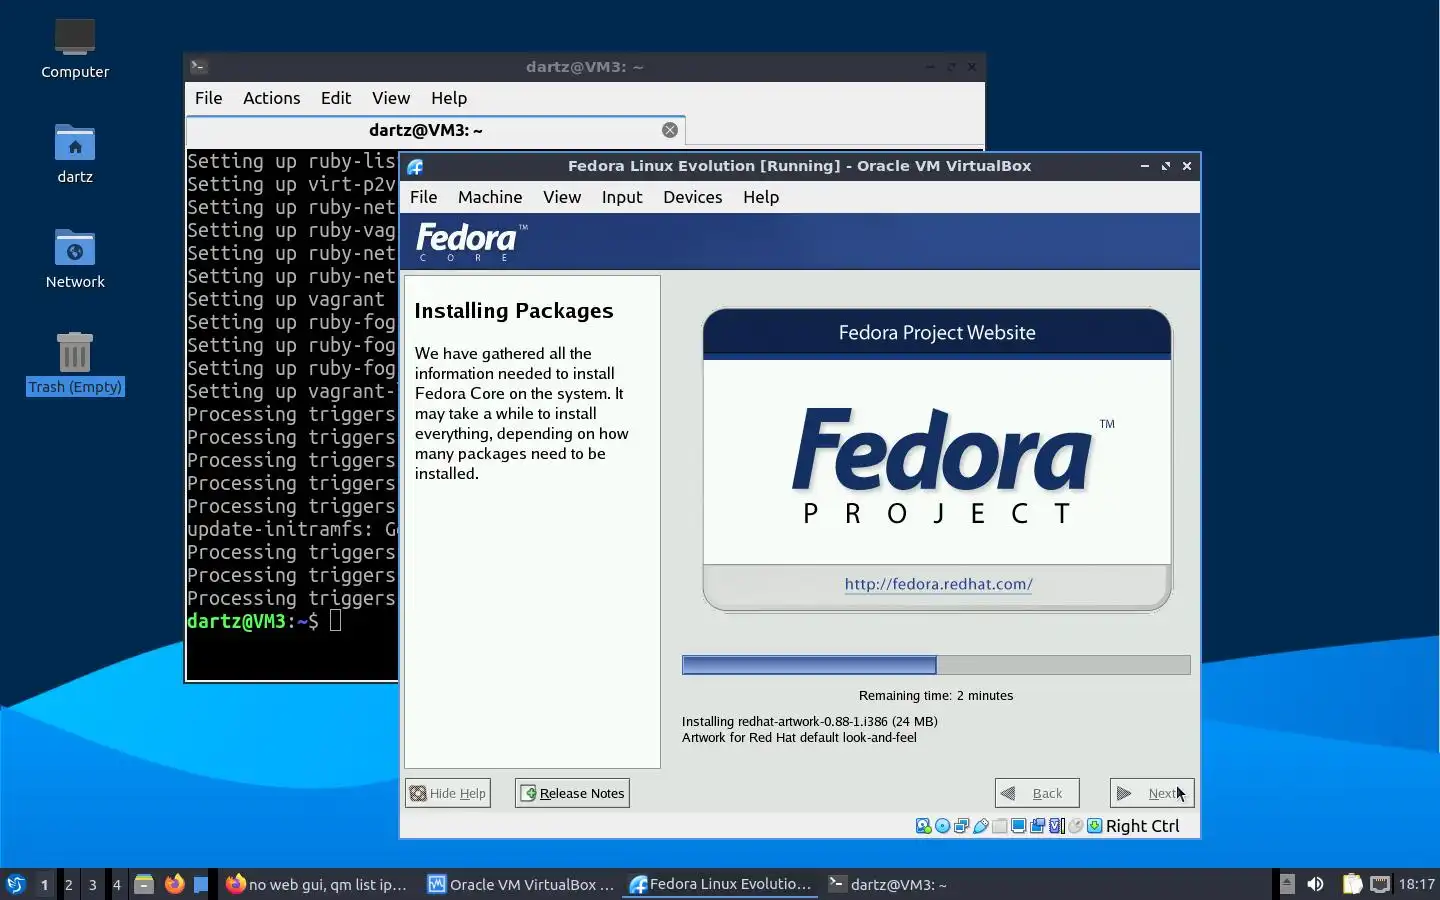This screenshot has width=1440, height=900.
Task: Click the Back button in Fedora installer
Action: (1037, 793)
